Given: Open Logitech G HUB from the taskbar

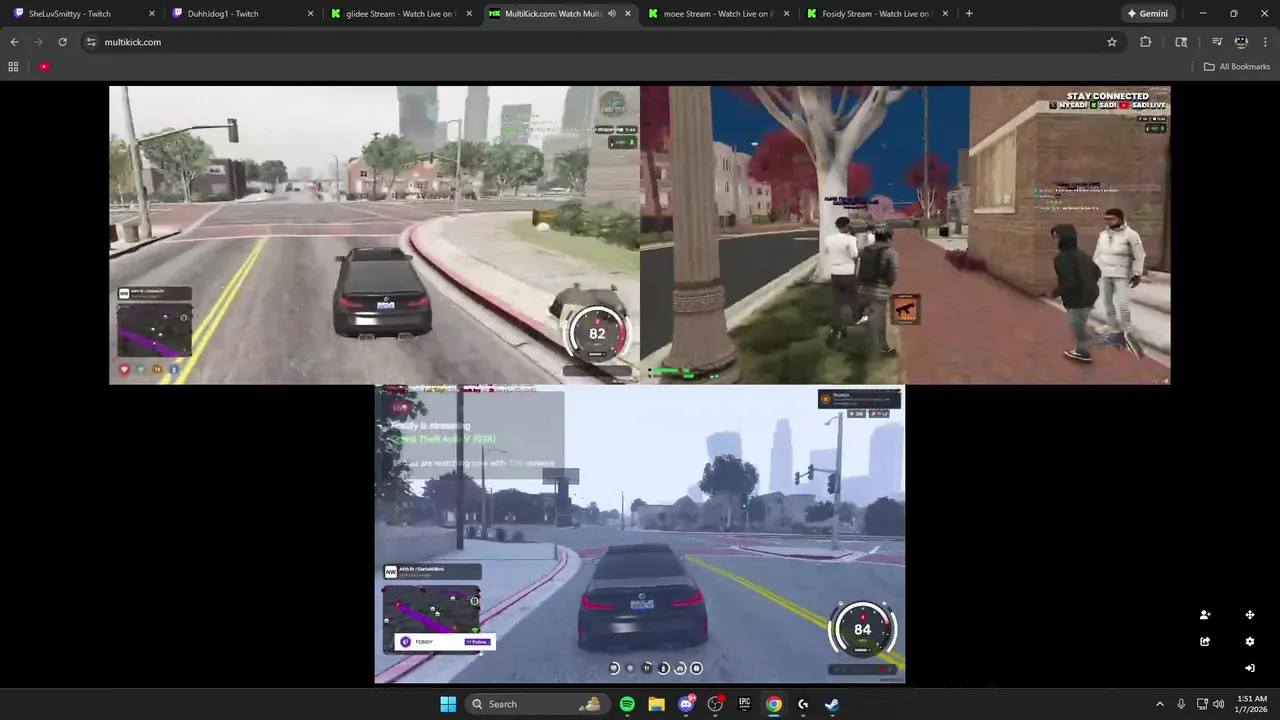Looking at the screenshot, I should (x=803, y=704).
